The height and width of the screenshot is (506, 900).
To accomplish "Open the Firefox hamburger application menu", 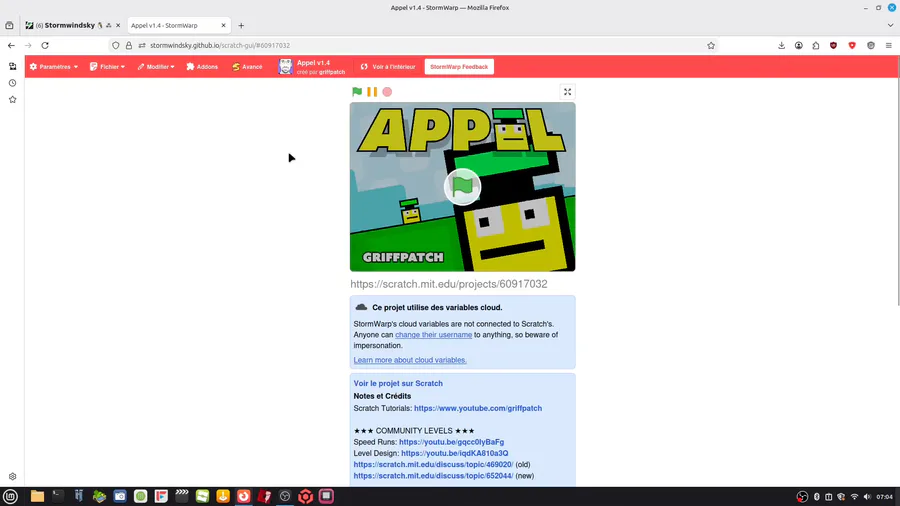I will (889, 45).
